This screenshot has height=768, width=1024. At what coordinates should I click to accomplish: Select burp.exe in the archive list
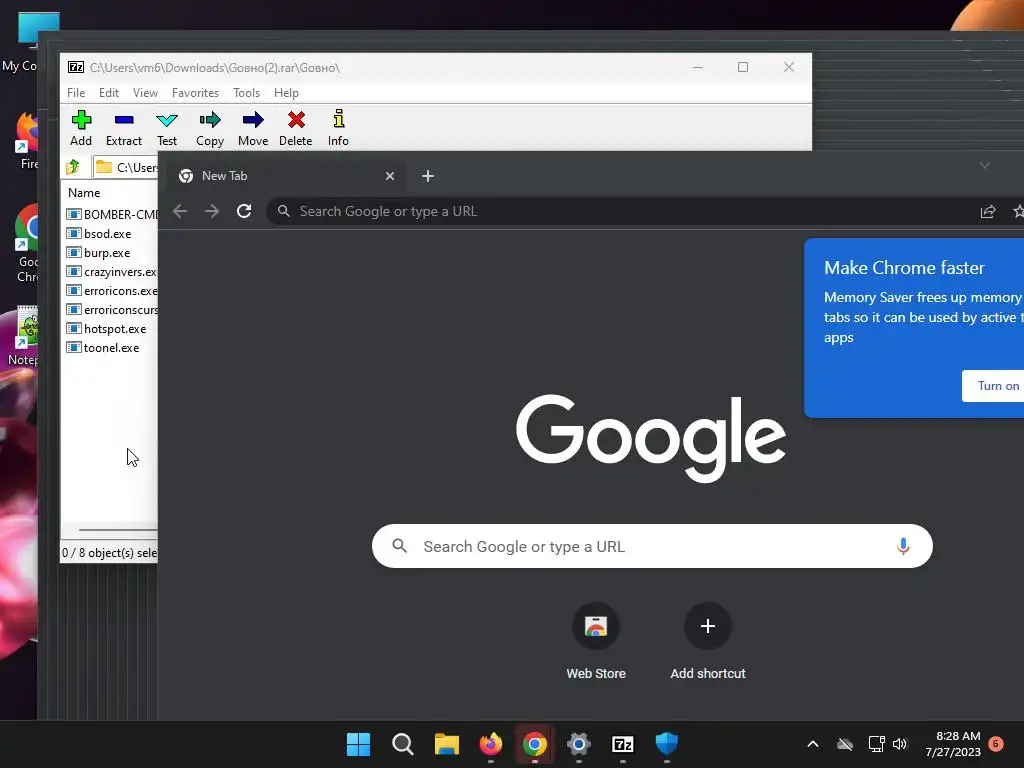[98, 252]
